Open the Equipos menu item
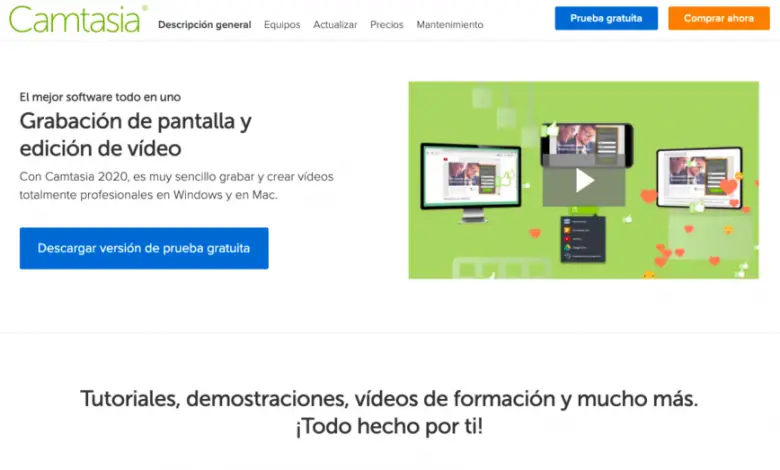The image size is (780, 470). [x=282, y=24]
